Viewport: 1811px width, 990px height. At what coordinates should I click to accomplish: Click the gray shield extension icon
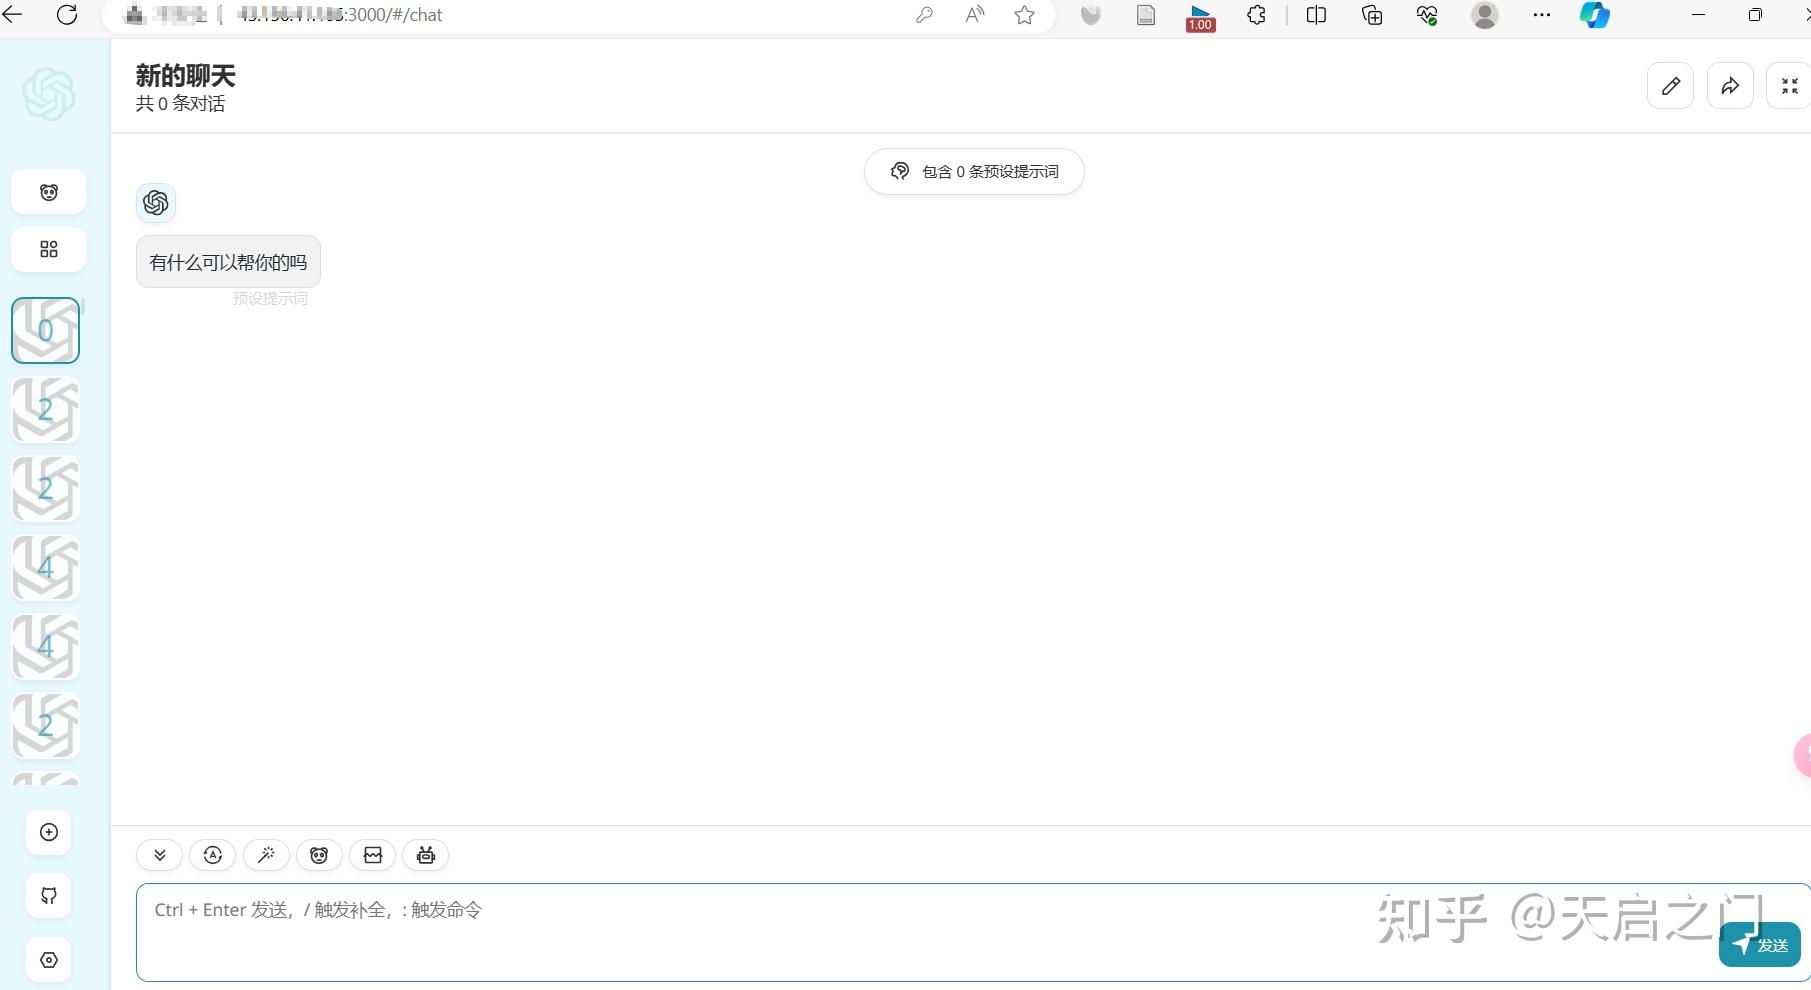[1091, 15]
